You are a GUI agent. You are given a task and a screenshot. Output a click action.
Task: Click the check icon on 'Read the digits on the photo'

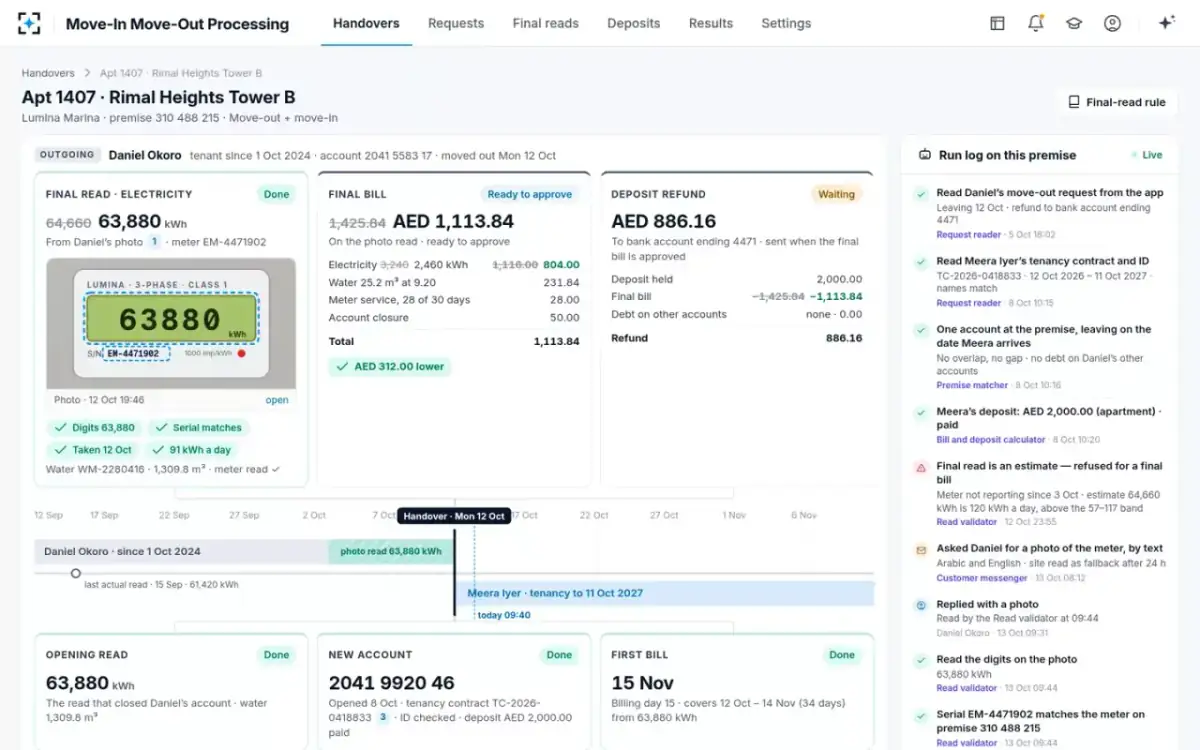pos(921,660)
